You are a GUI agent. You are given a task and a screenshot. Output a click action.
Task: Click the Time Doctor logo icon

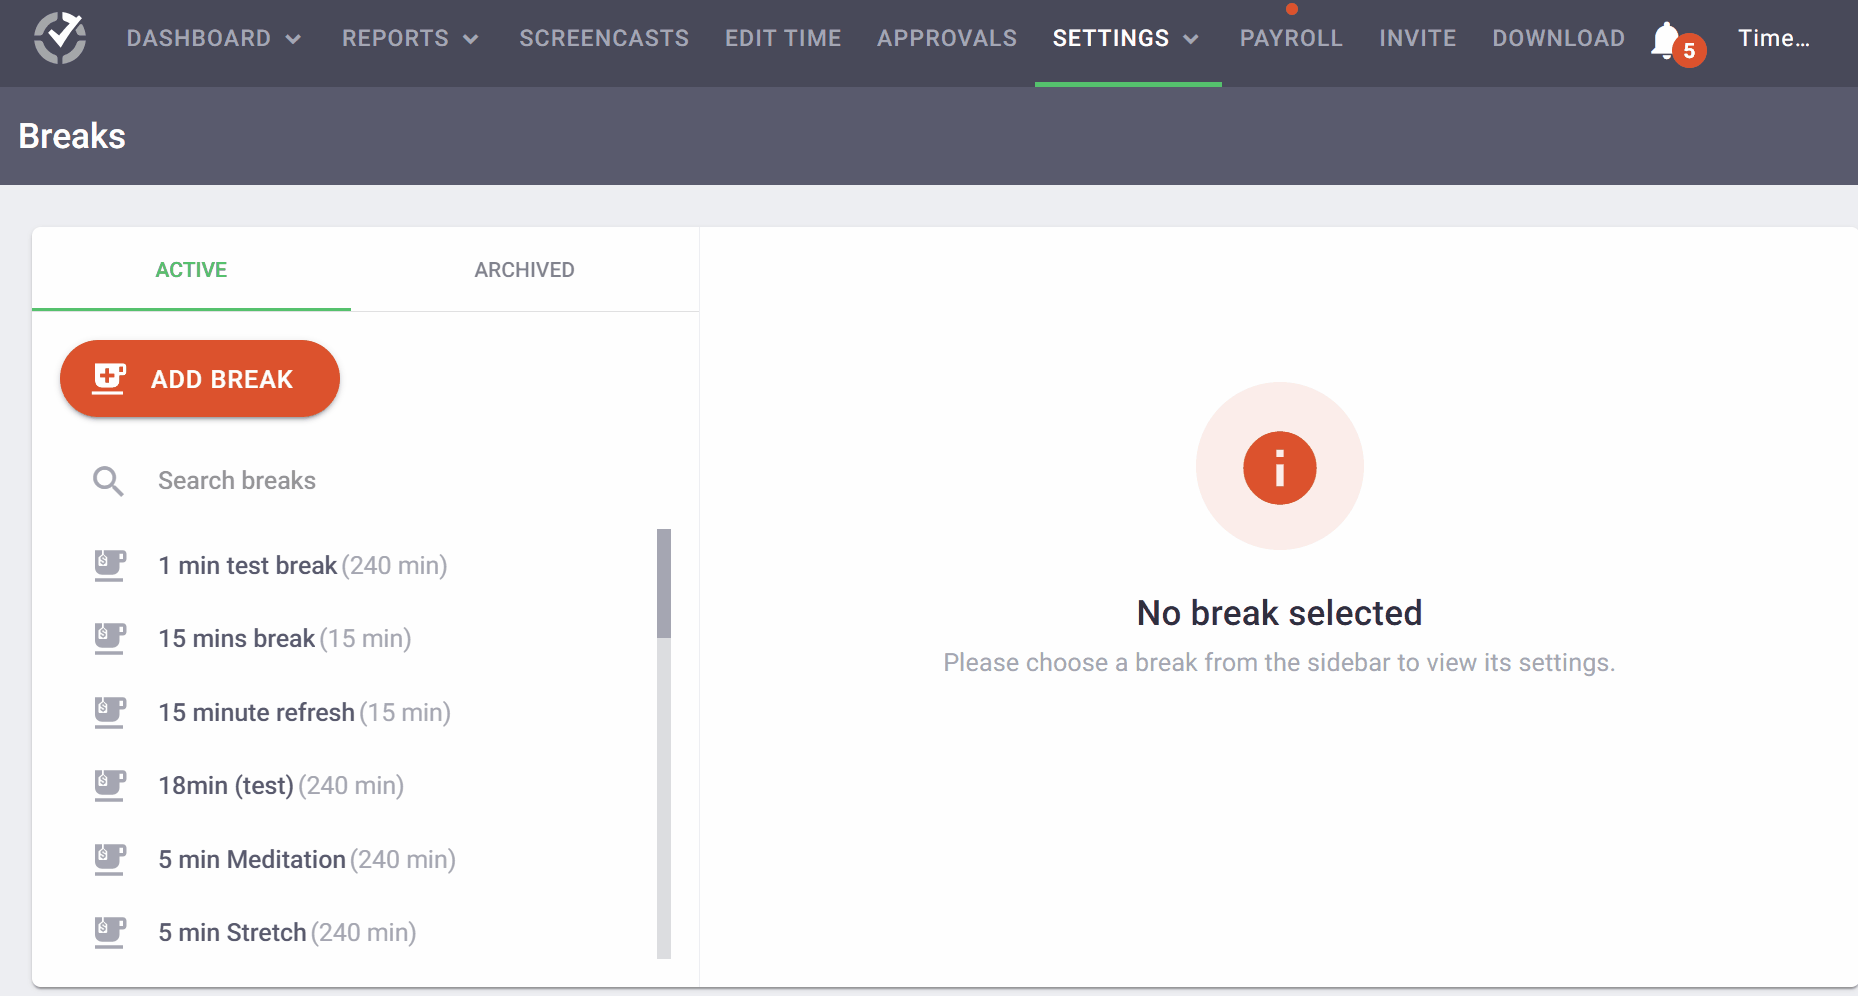click(59, 38)
